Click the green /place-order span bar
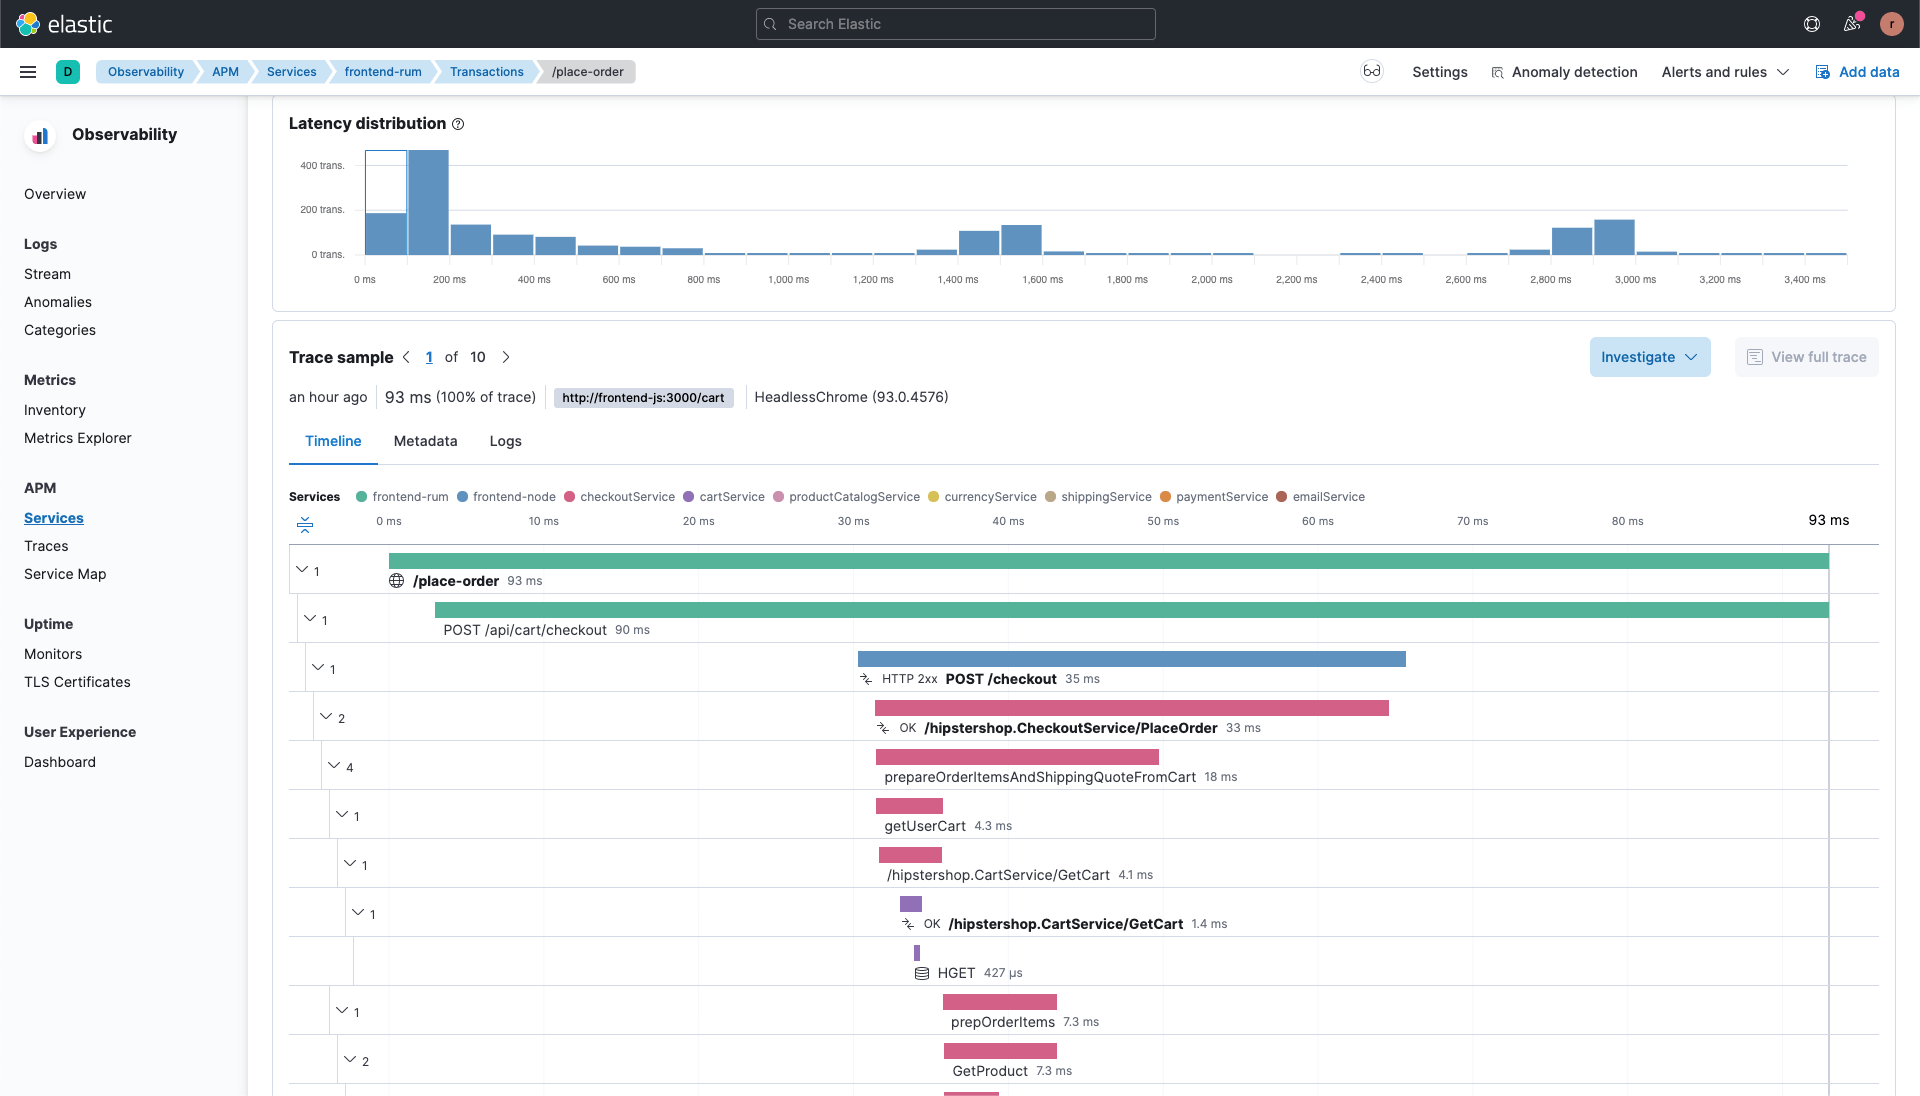 [1108, 561]
